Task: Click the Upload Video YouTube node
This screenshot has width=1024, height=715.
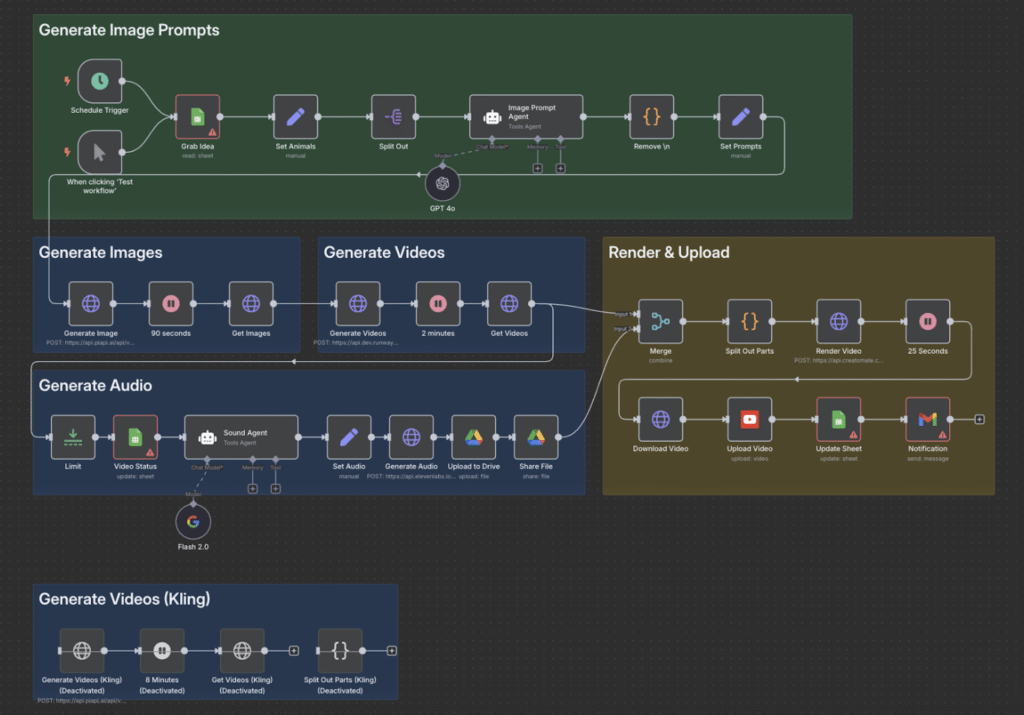Action: [749, 419]
